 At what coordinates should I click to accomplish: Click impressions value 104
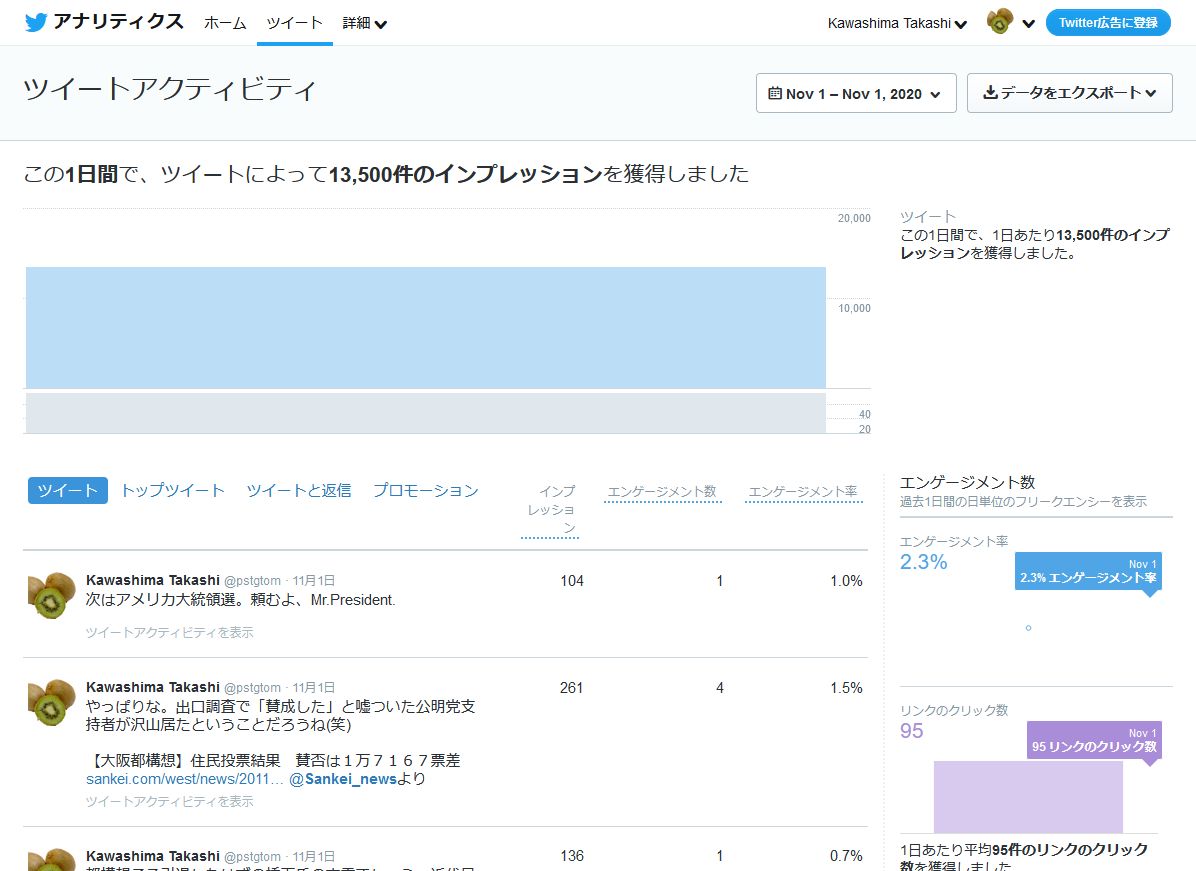point(572,581)
